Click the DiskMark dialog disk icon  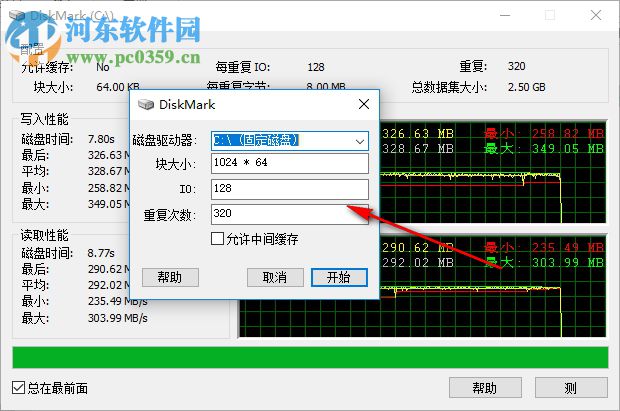(146, 104)
